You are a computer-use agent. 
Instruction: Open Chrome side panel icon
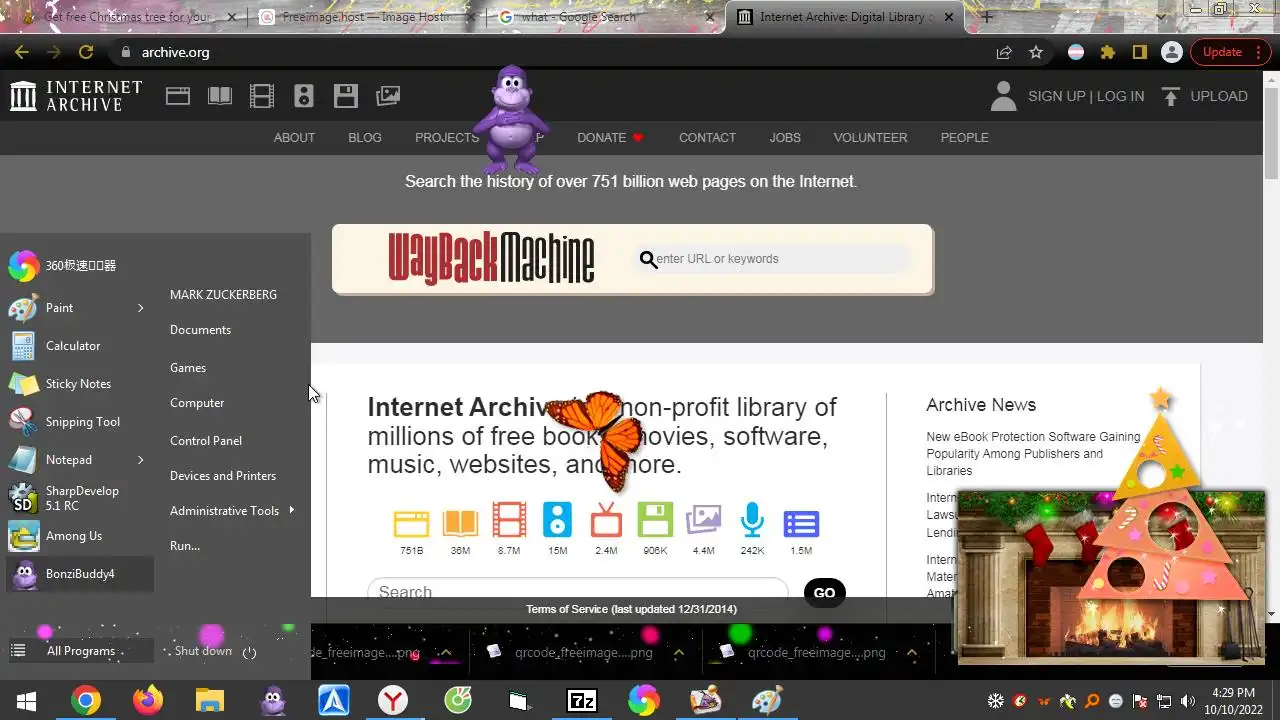(x=1139, y=52)
